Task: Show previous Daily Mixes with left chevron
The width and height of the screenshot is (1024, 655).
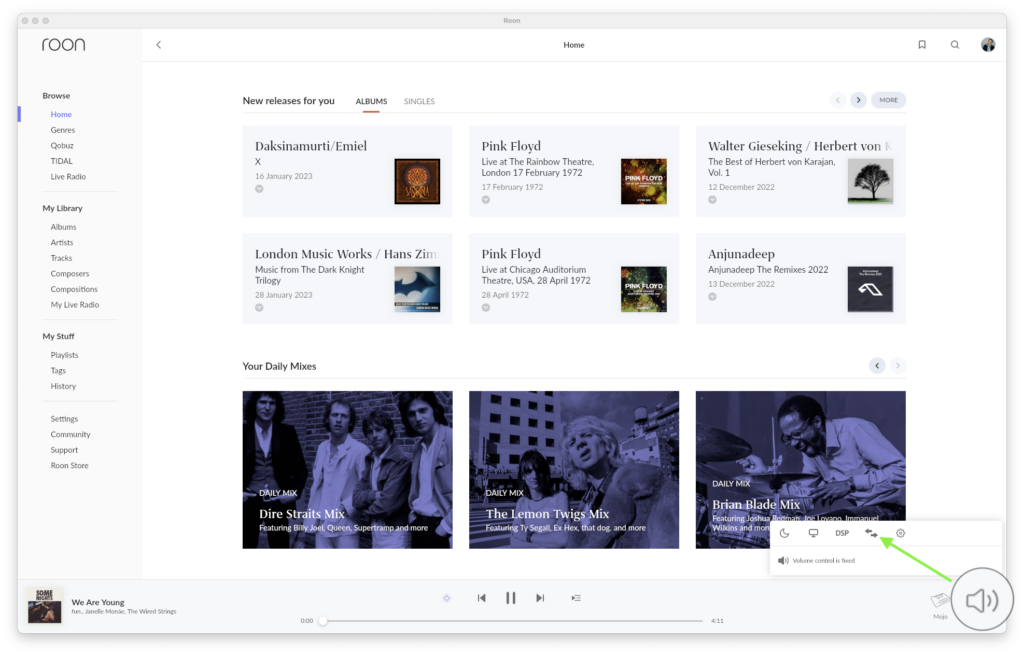Action: pos(877,366)
